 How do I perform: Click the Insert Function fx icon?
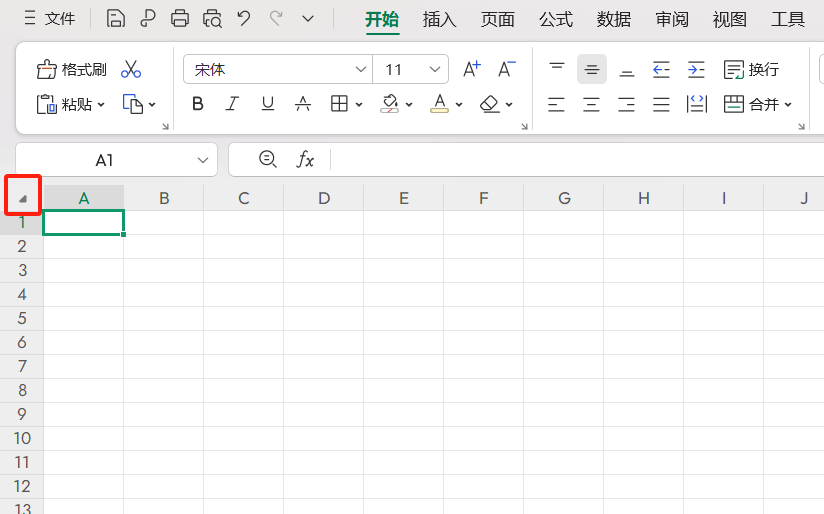tap(305, 159)
